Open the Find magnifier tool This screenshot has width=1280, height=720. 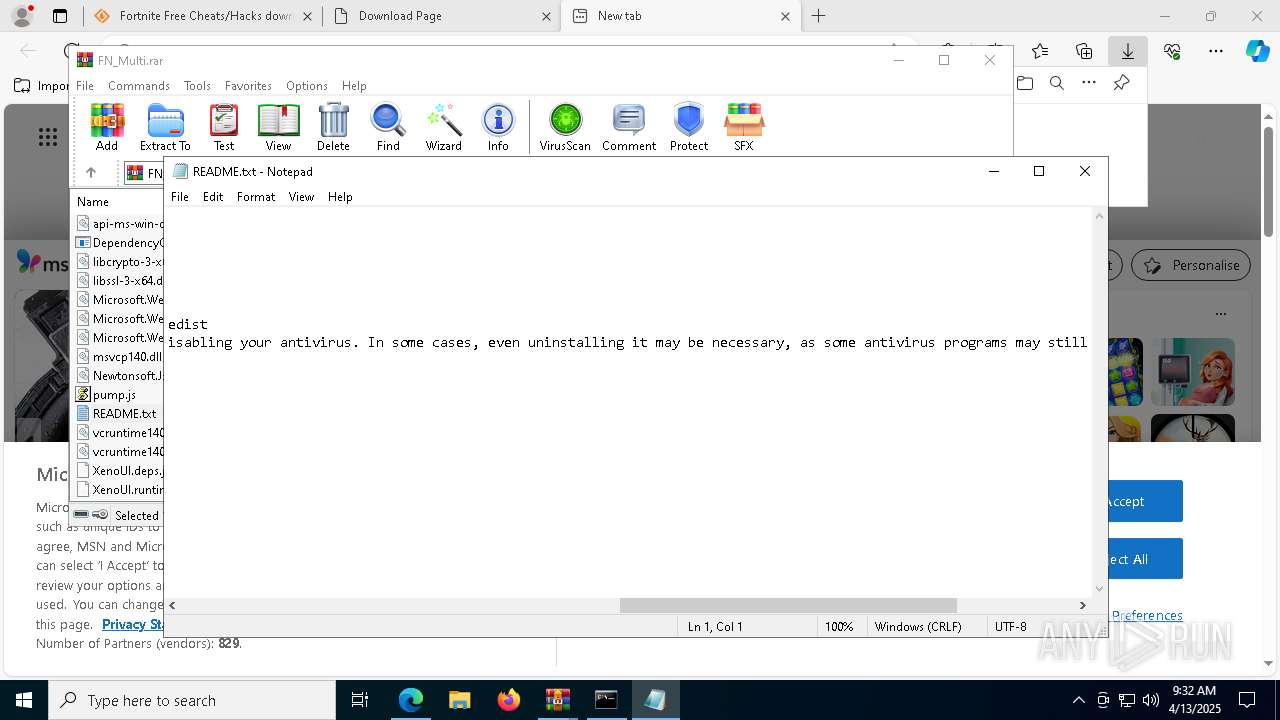point(388,127)
